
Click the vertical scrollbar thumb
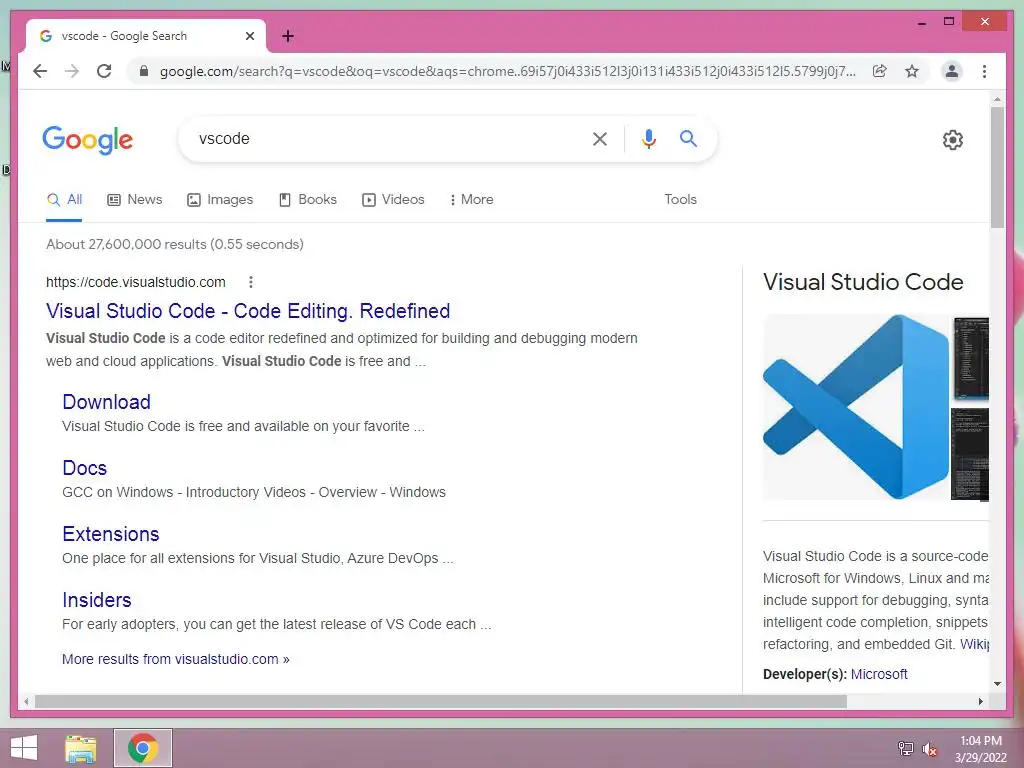(997, 167)
